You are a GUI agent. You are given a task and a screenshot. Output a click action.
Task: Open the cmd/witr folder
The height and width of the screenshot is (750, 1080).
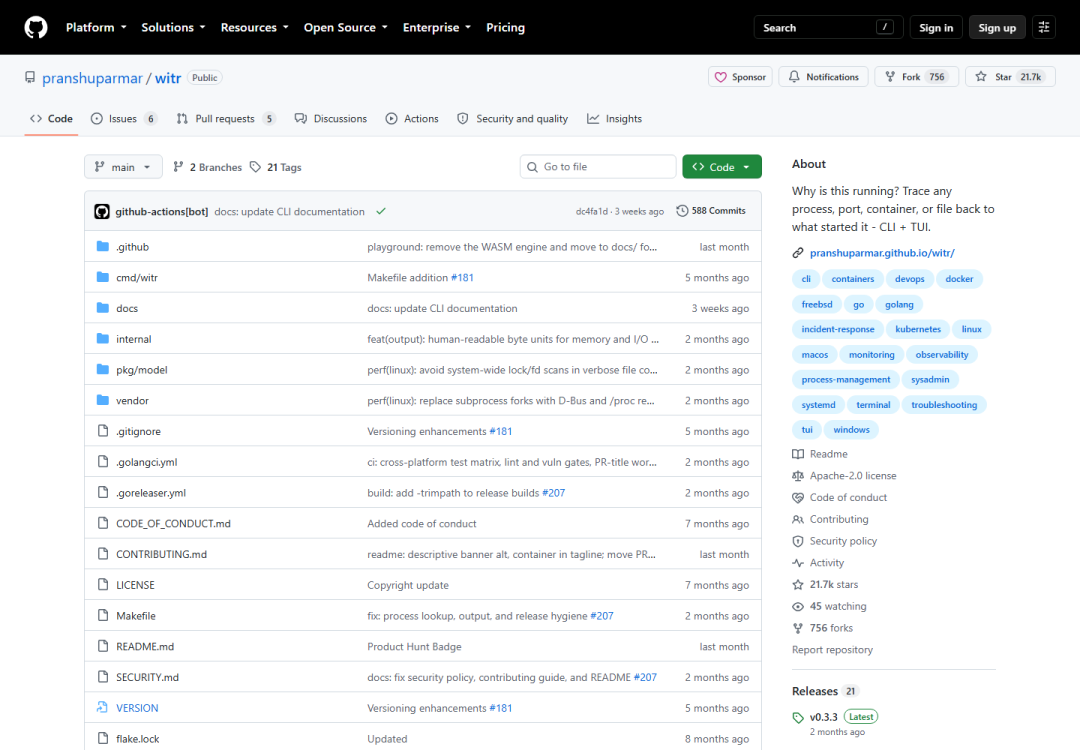pyautogui.click(x=137, y=278)
